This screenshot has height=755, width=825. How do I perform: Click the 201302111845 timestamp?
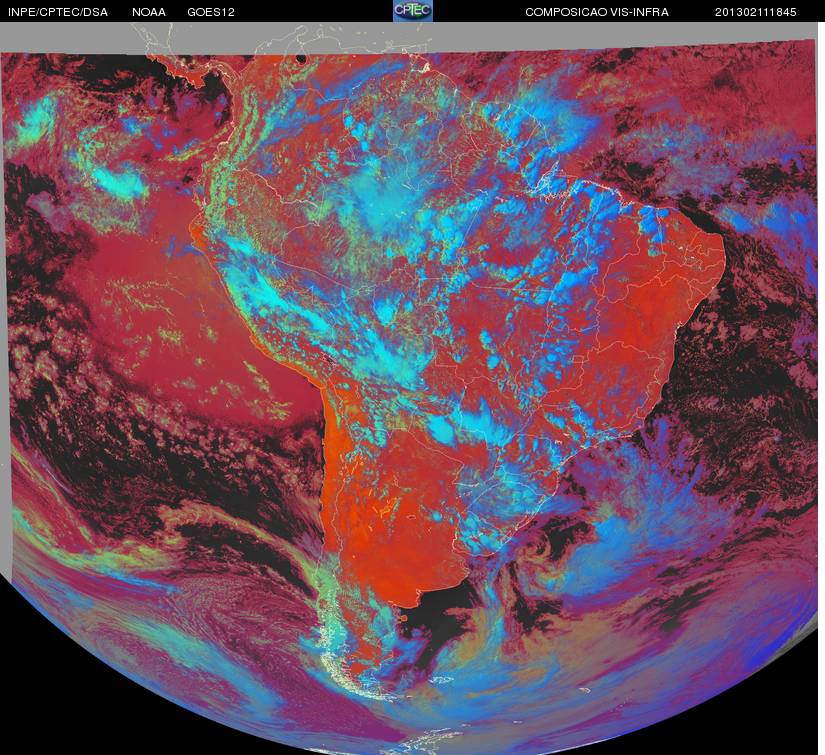[x=756, y=12]
